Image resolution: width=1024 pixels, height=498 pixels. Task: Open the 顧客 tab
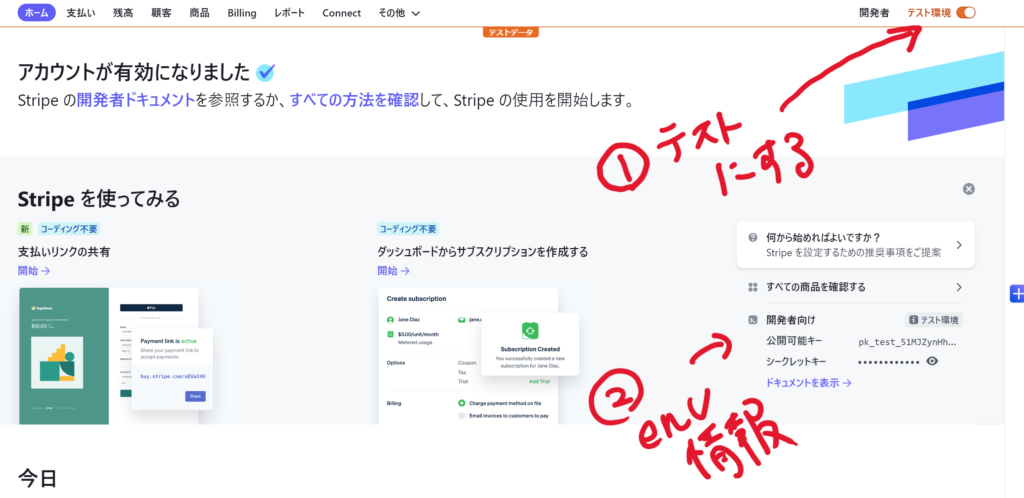pyautogui.click(x=161, y=13)
